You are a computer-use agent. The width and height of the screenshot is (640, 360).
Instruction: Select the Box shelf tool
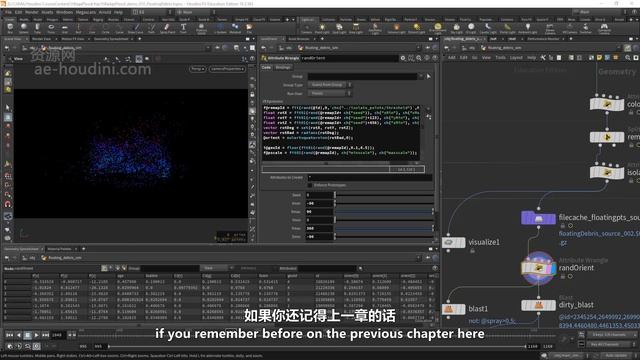pyautogui.click(x=10, y=28)
